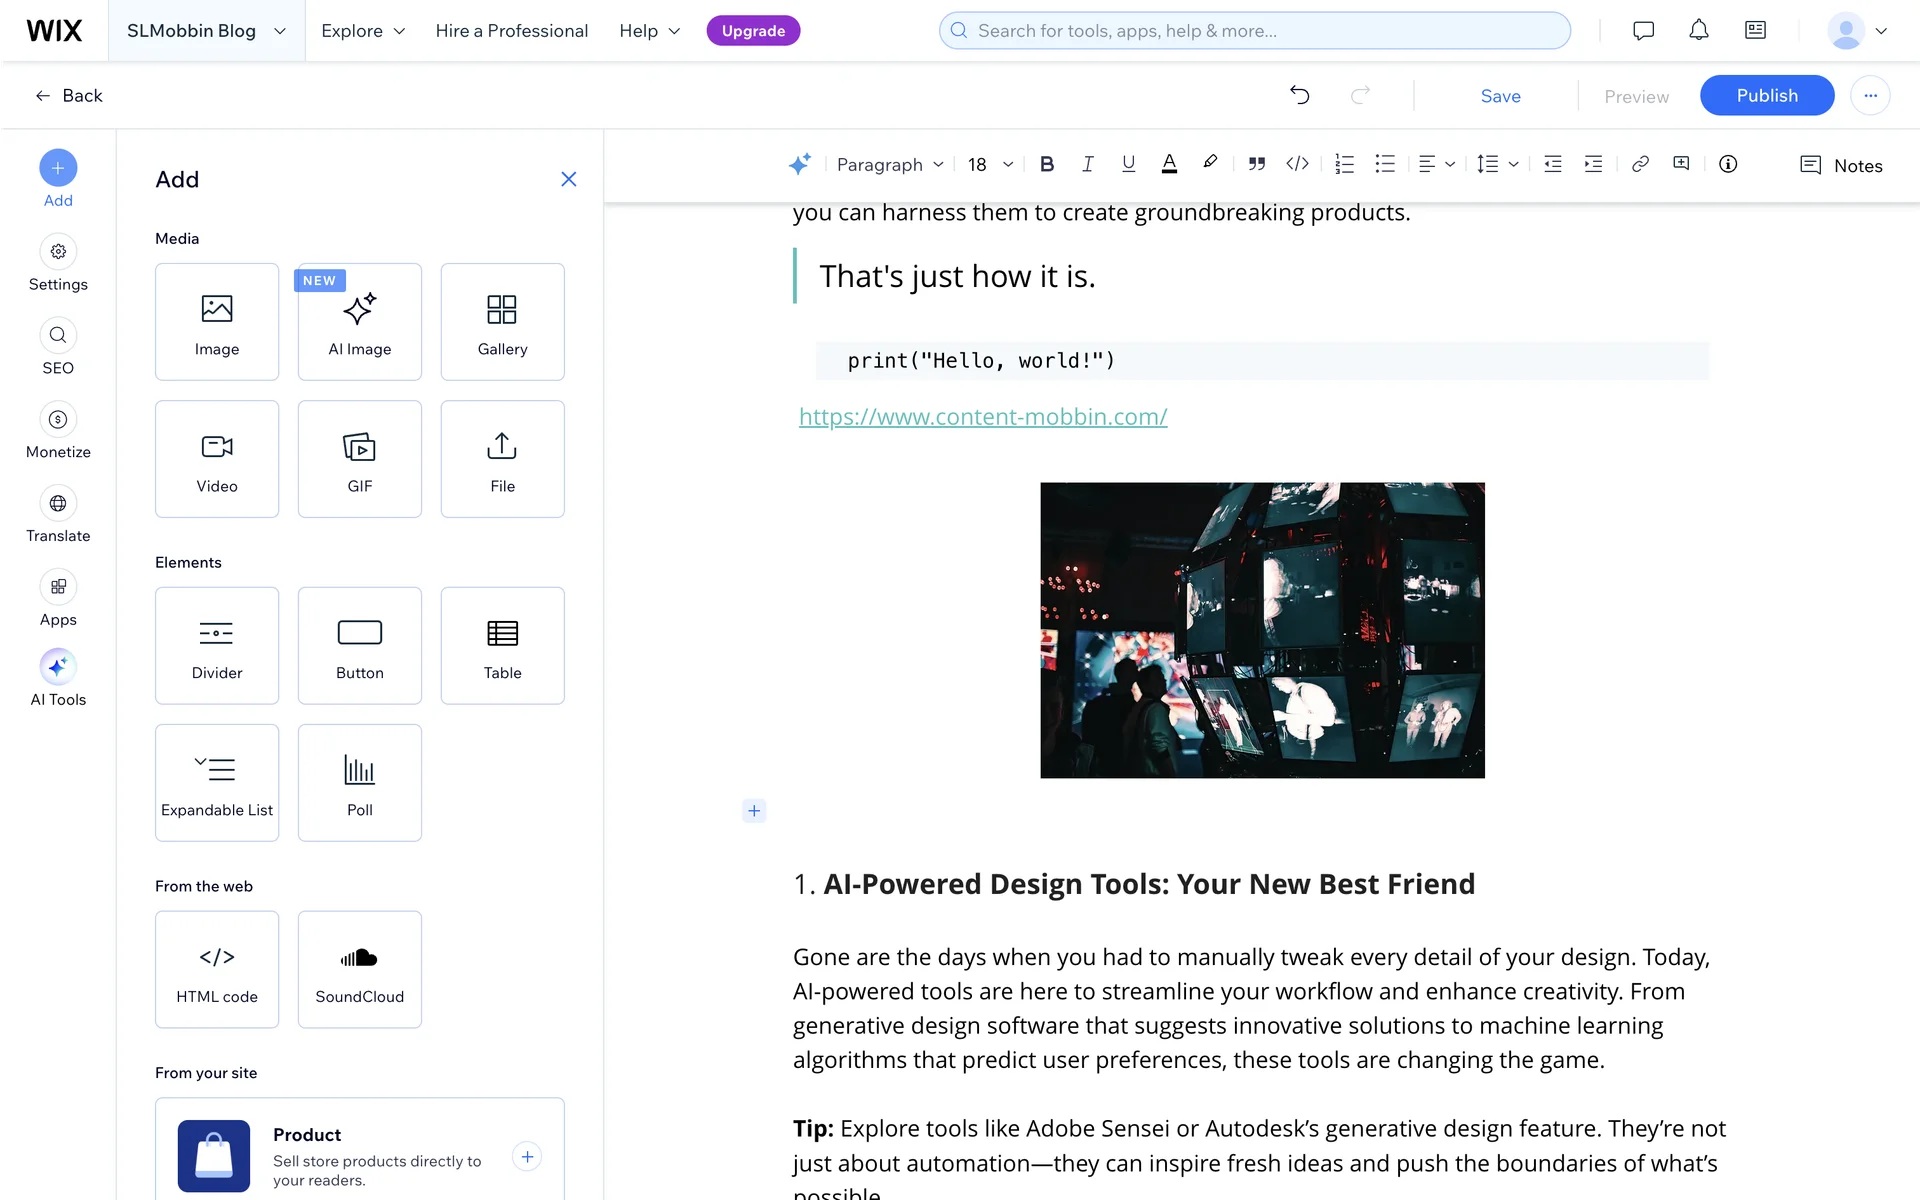Click the code block toolbar icon
This screenshot has width=1920, height=1200.
(1297, 164)
